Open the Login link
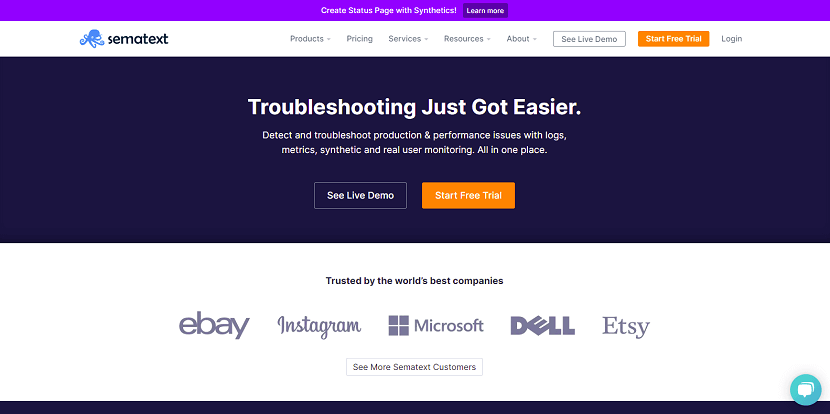The width and height of the screenshot is (830, 414). tap(732, 39)
